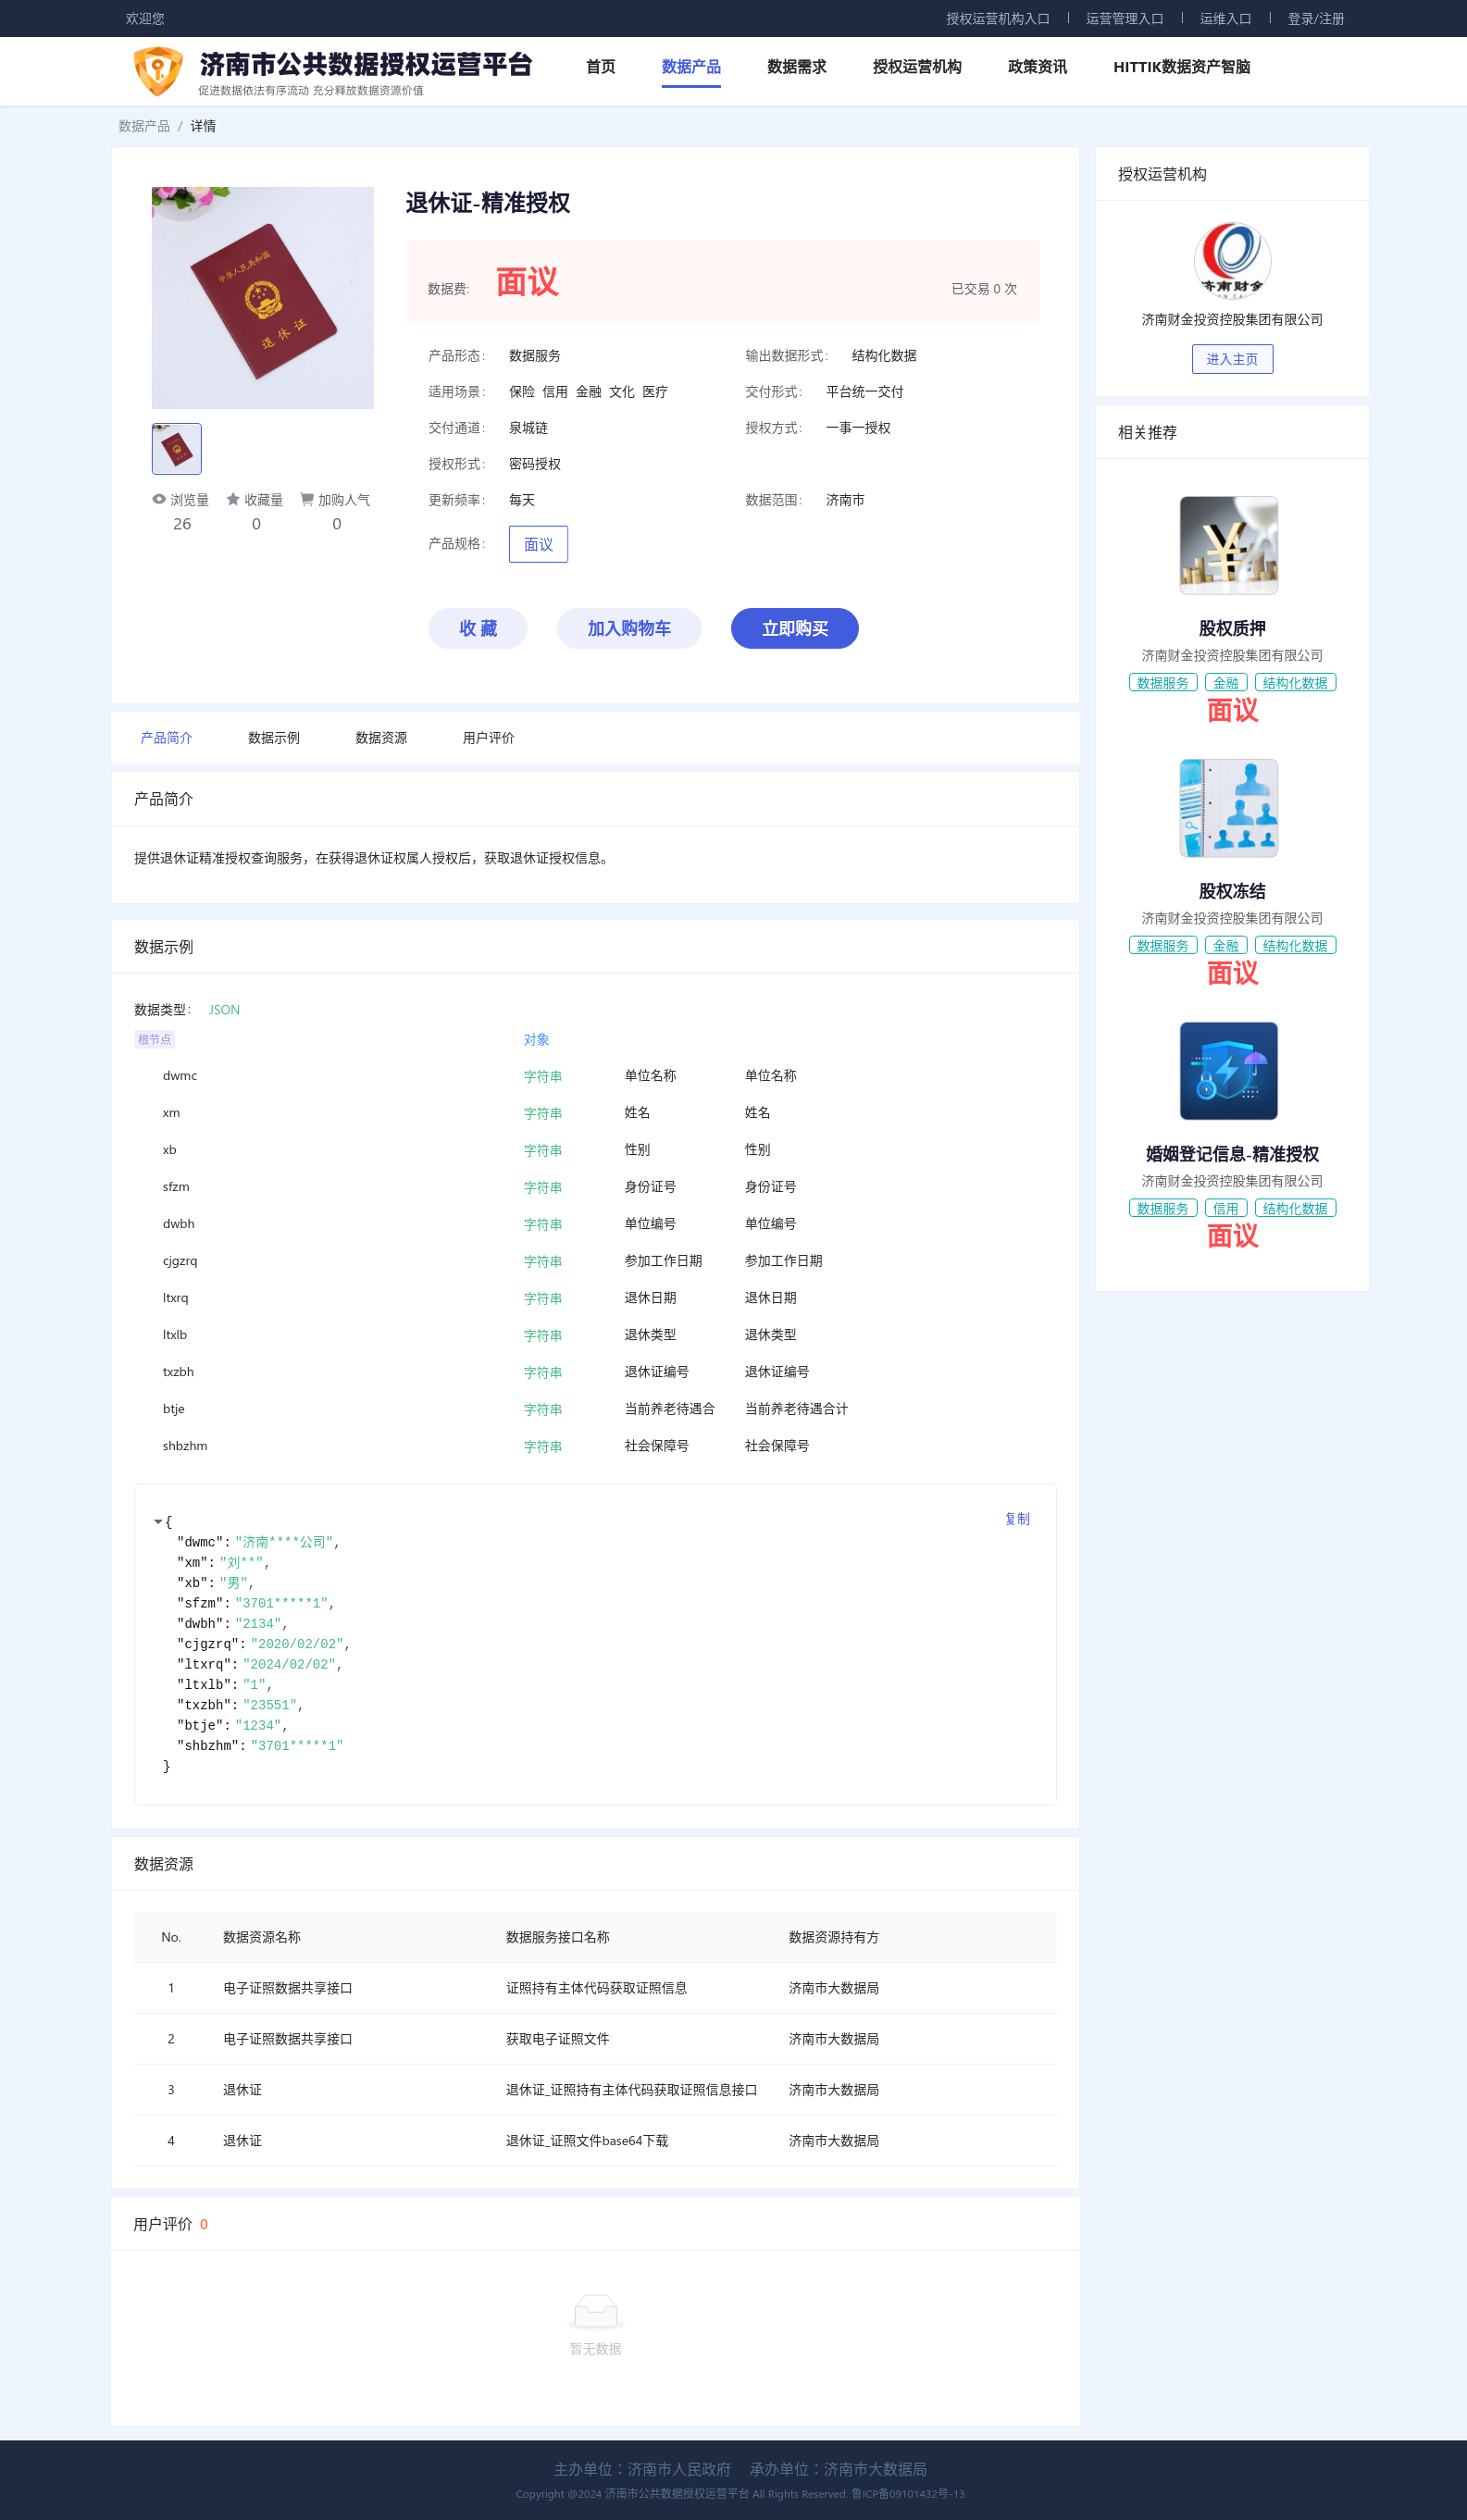Click the 济南财金 company logo

click(1232, 260)
